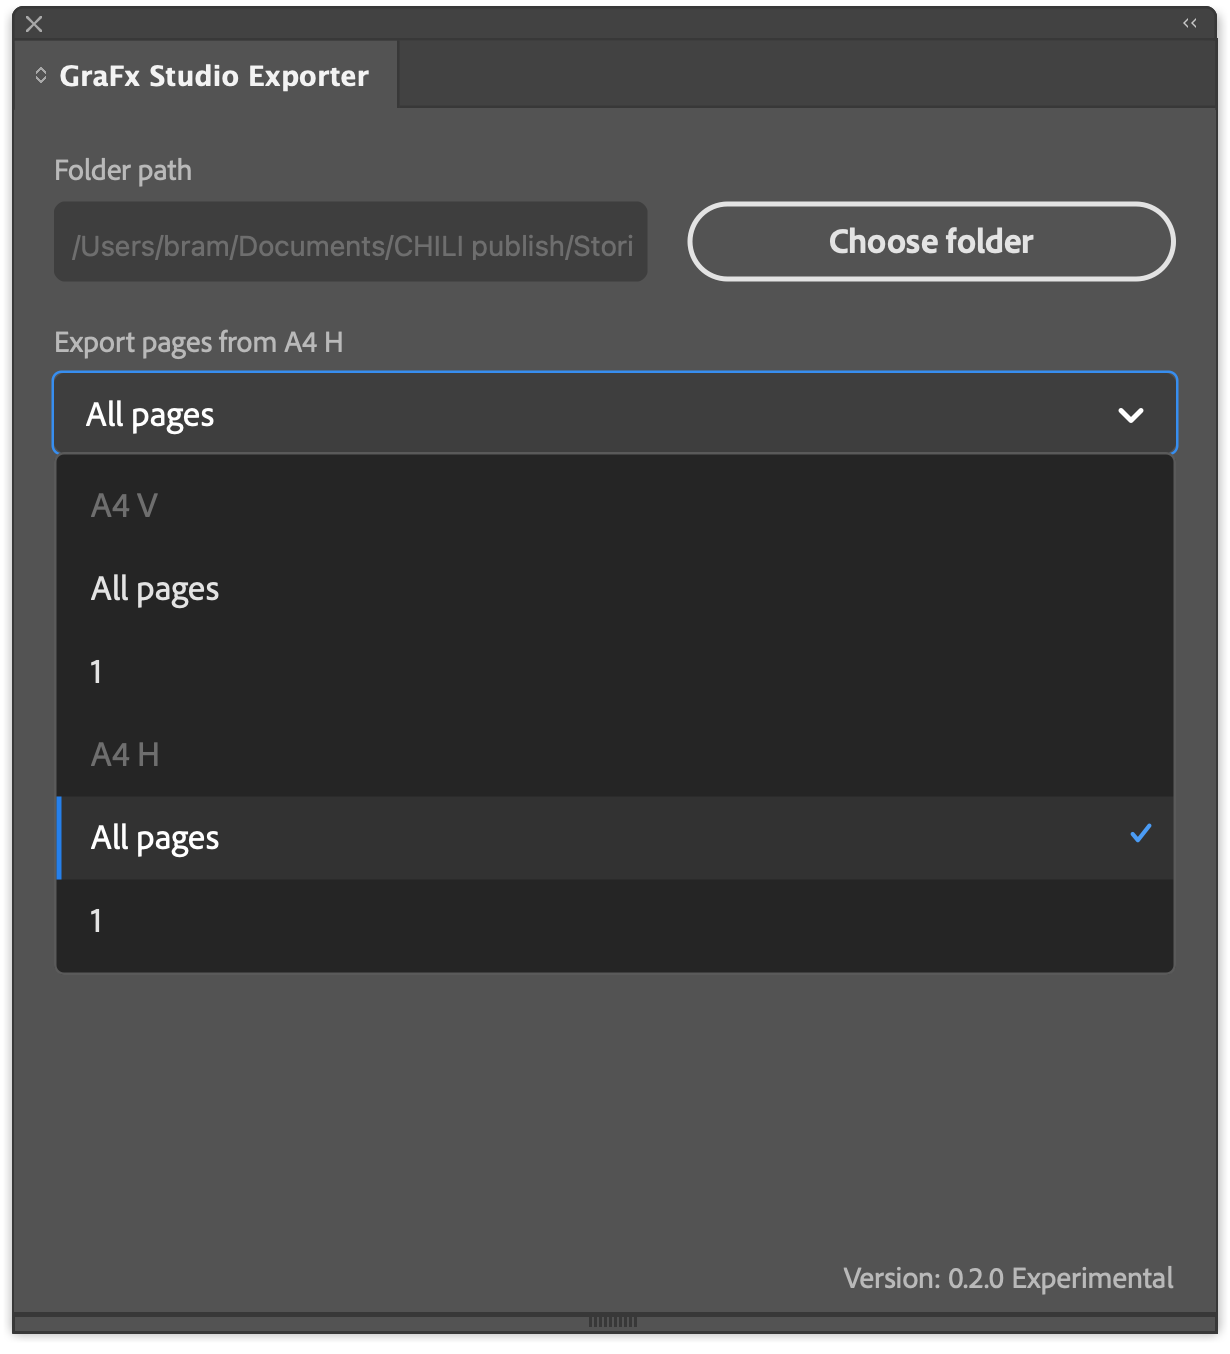Select page 1 under A4 V

(x=615, y=672)
